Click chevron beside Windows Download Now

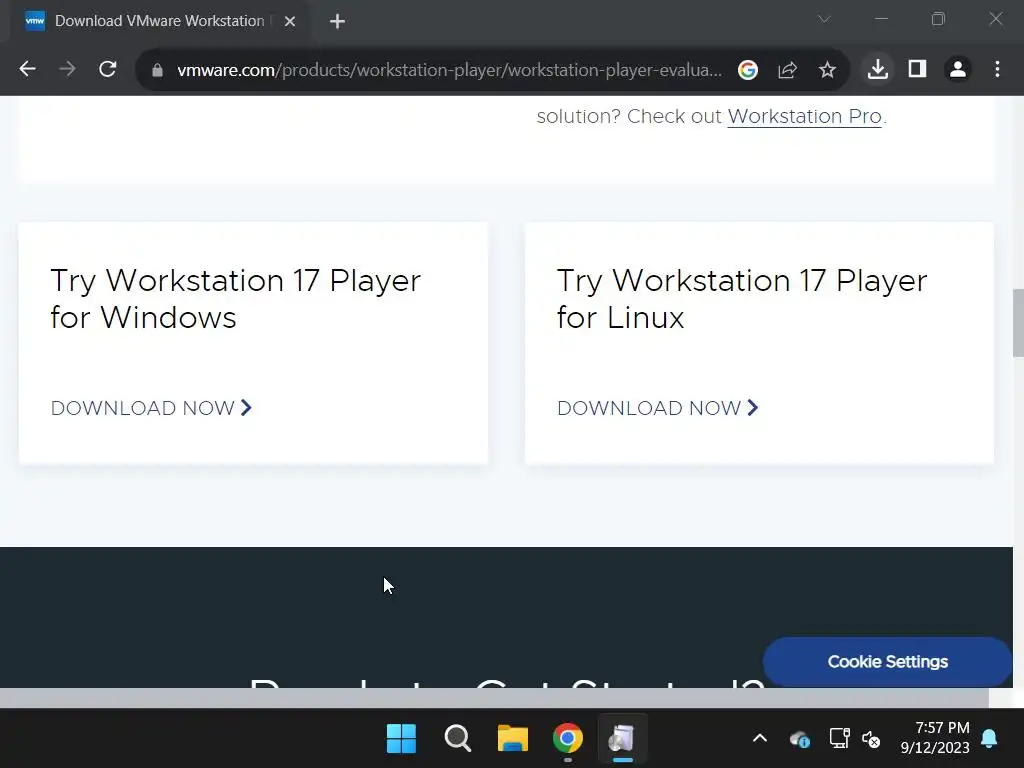pyautogui.click(x=246, y=408)
